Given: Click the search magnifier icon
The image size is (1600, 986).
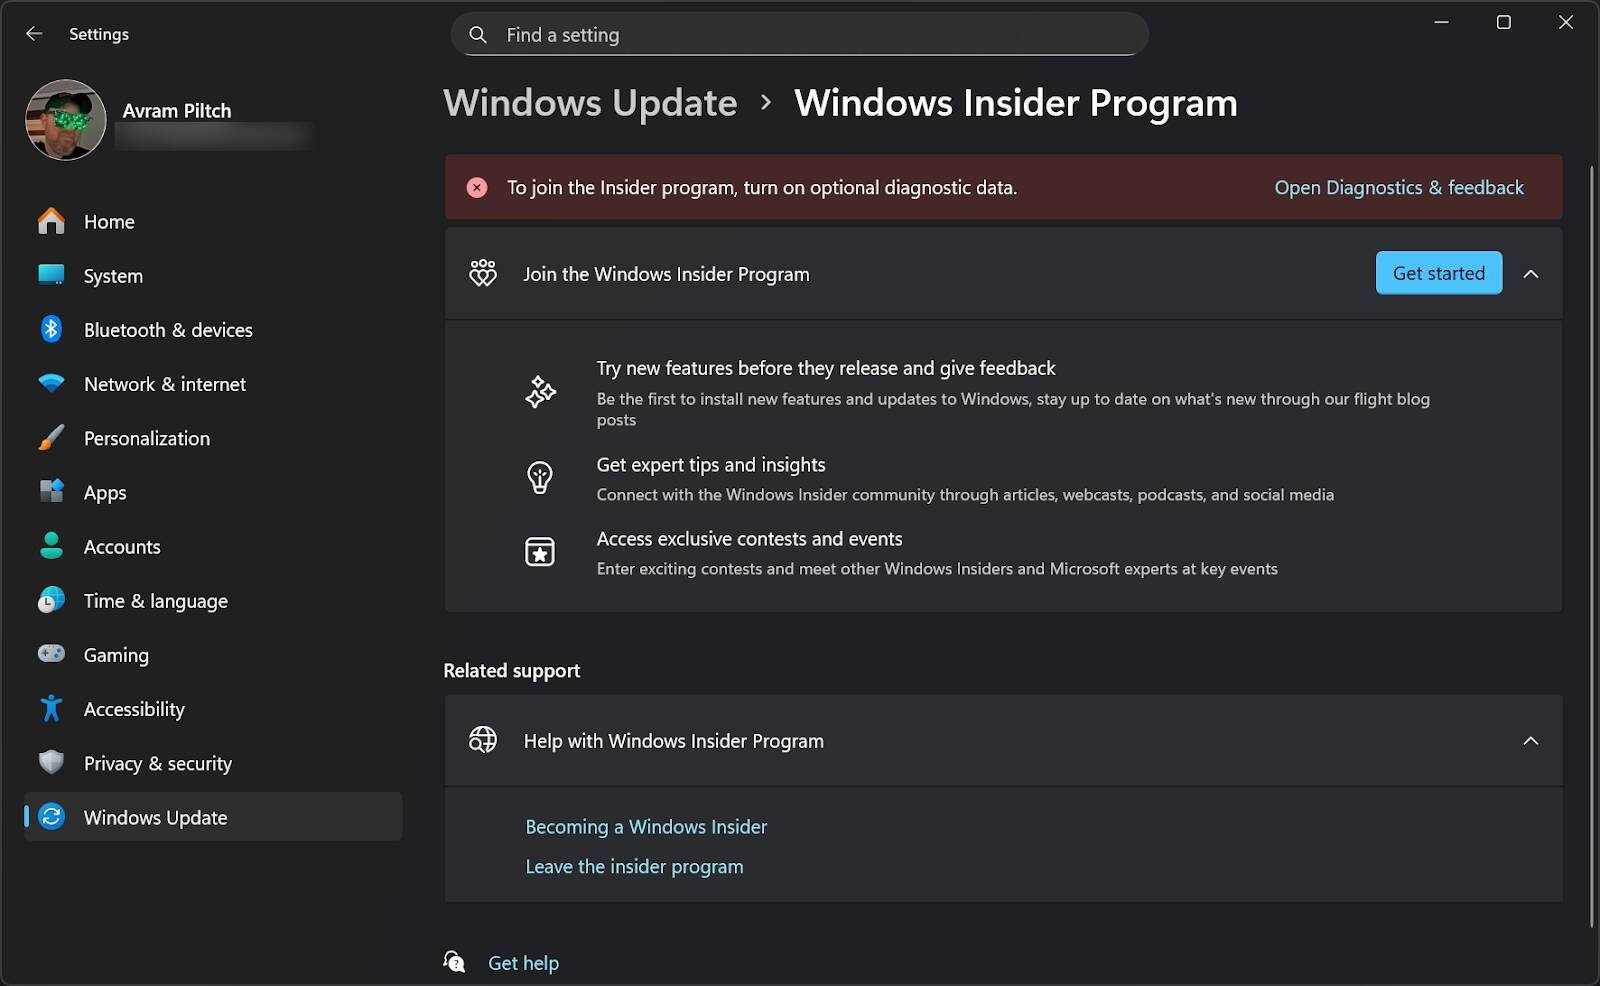Looking at the screenshot, I should click(x=478, y=35).
